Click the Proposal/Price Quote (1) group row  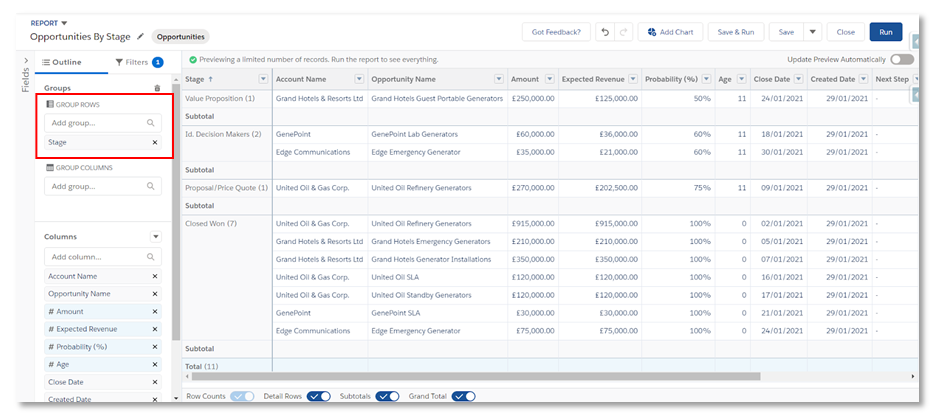[226, 188]
